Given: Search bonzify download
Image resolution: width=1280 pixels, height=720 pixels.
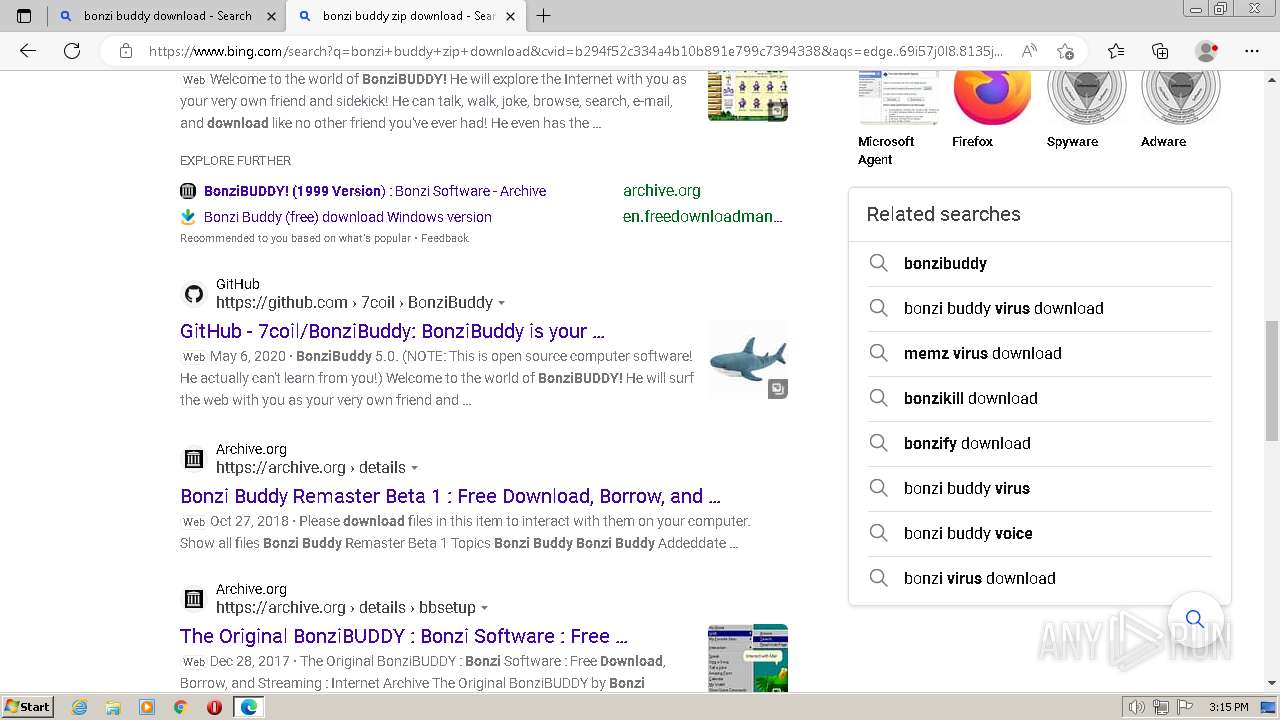Looking at the screenshot, I should [1040, 443].
